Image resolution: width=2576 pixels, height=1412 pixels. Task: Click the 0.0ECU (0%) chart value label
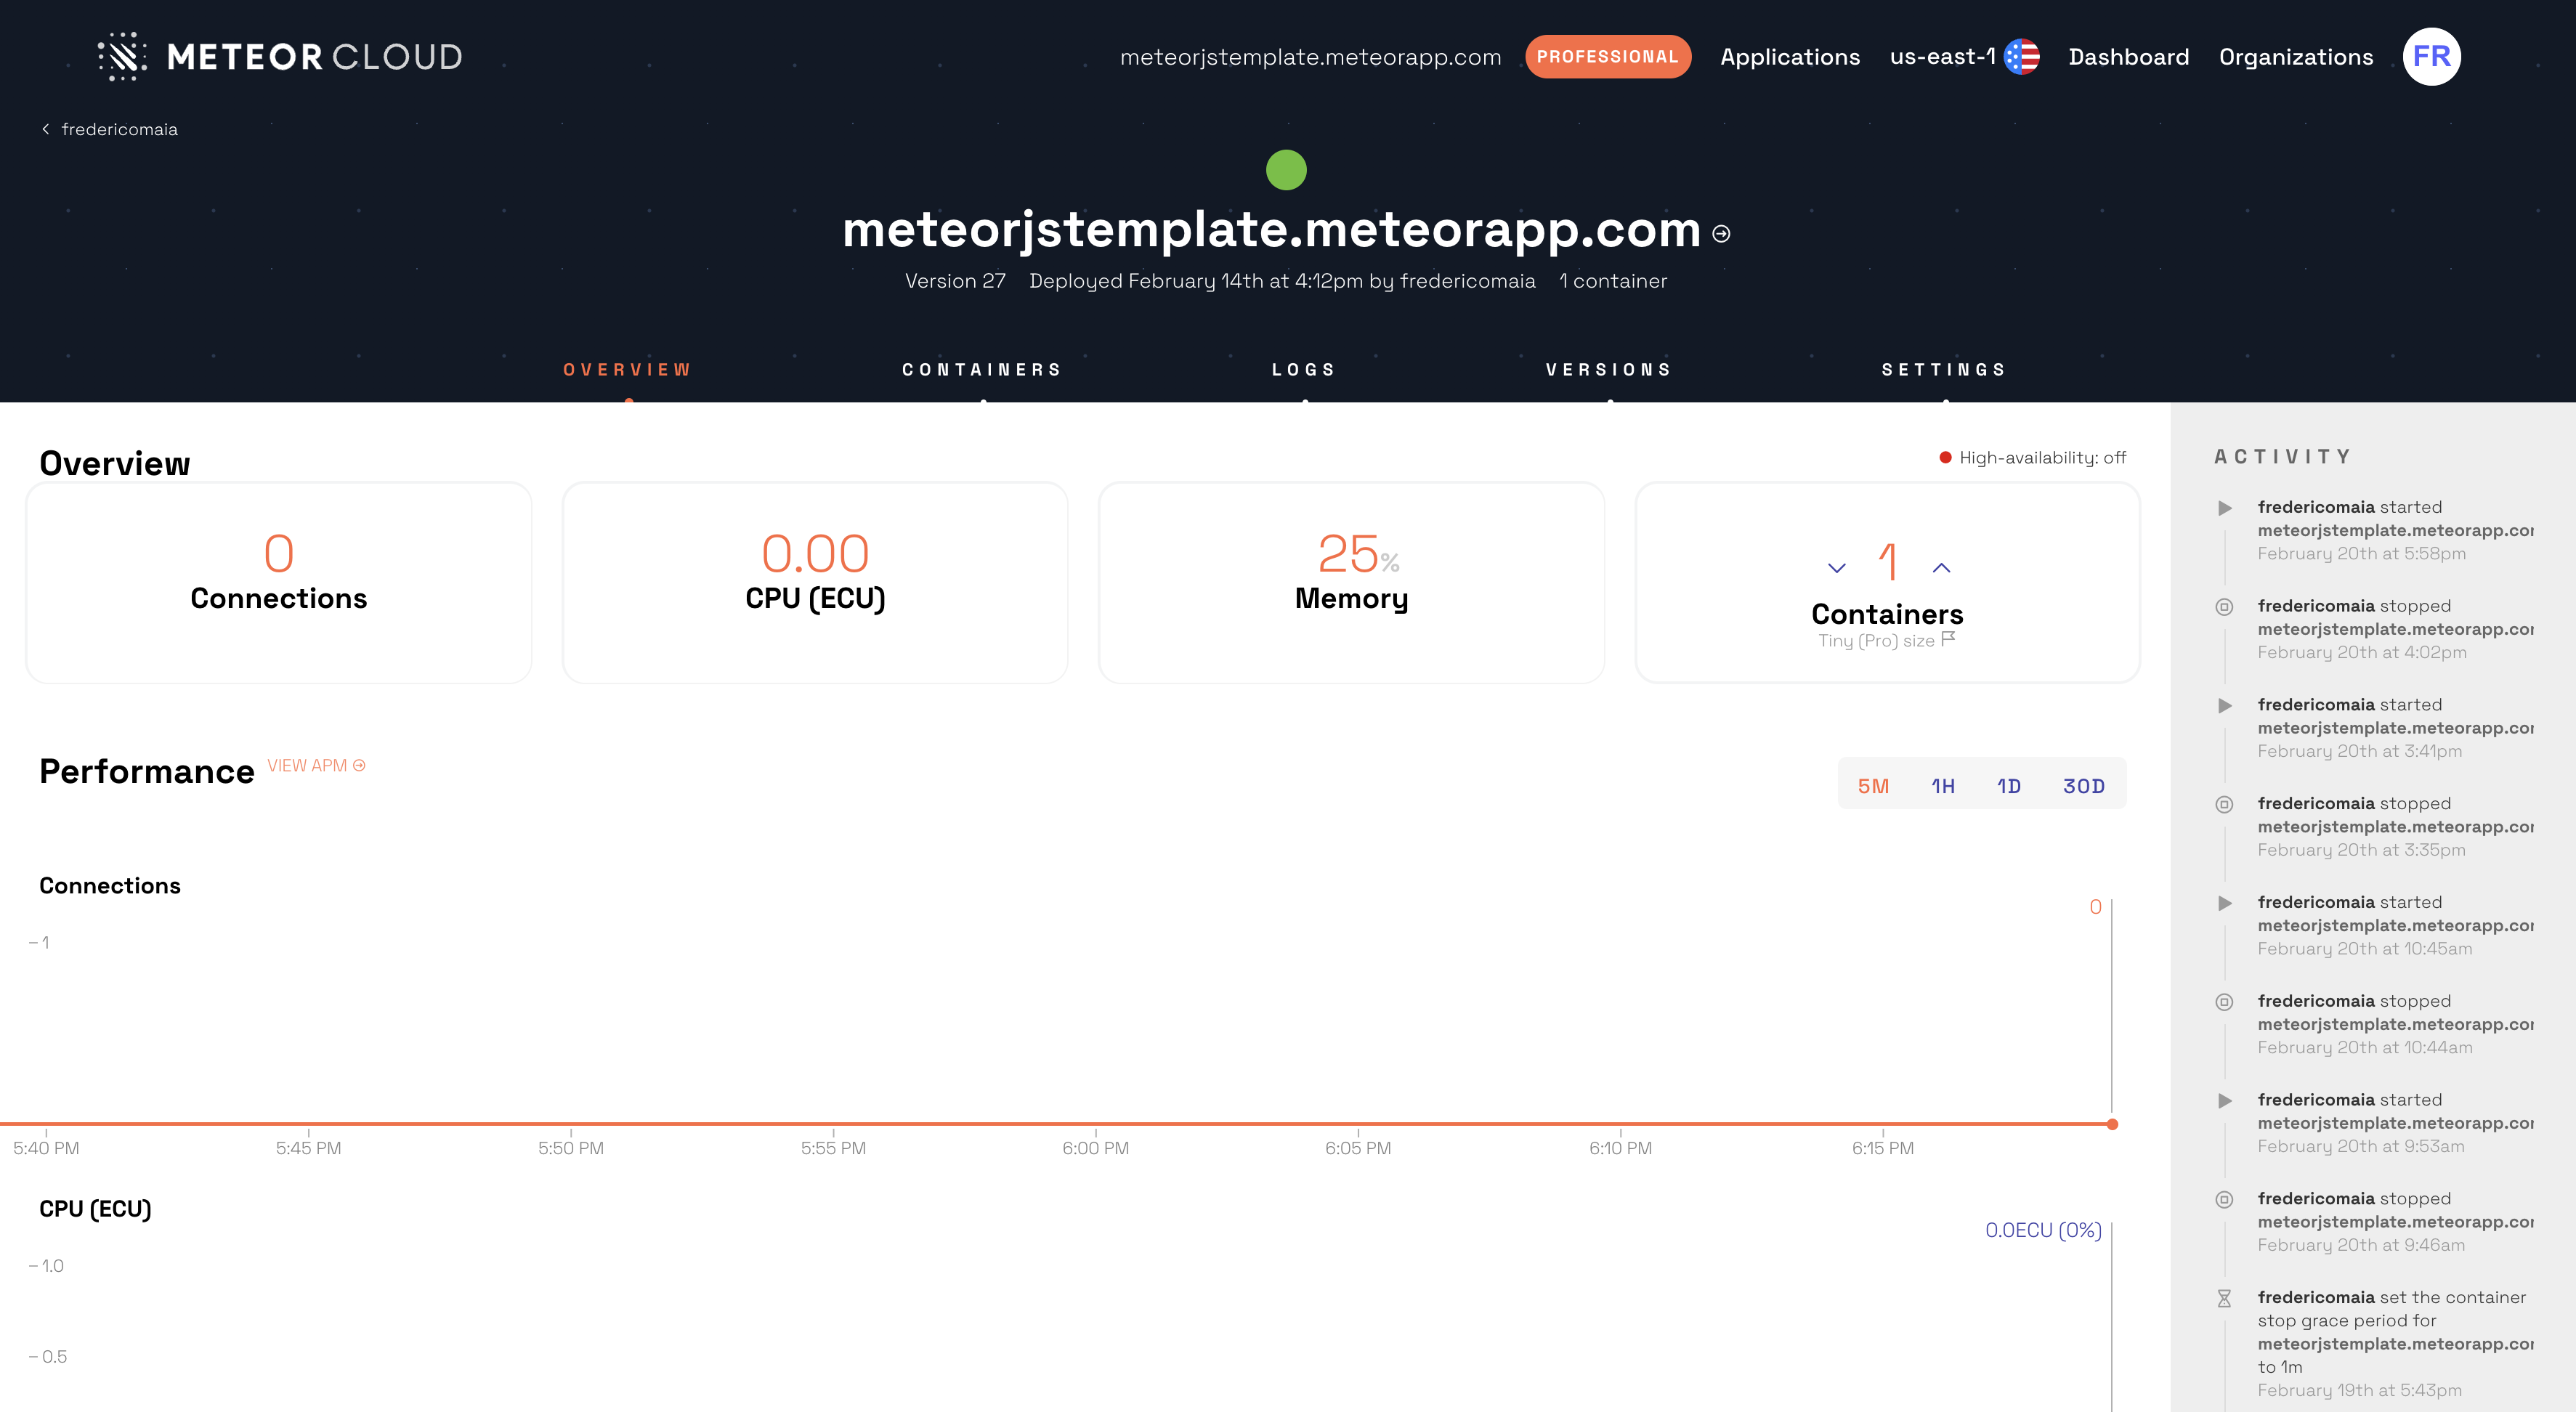2043,1231
